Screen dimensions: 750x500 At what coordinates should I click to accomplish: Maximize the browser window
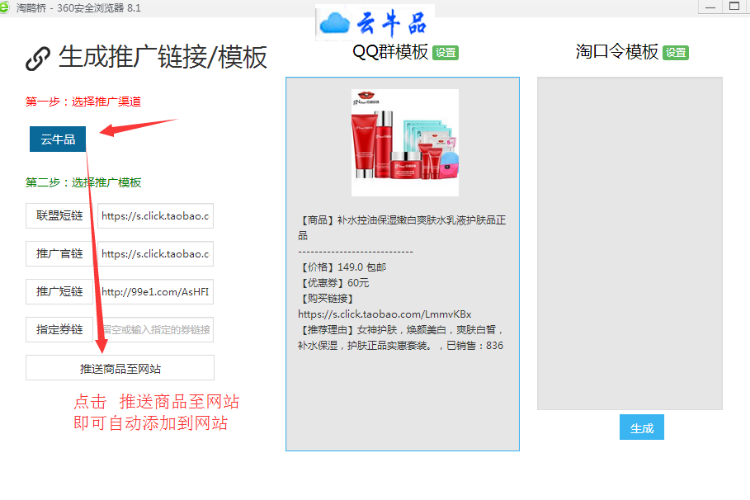[x=734, y=7]
